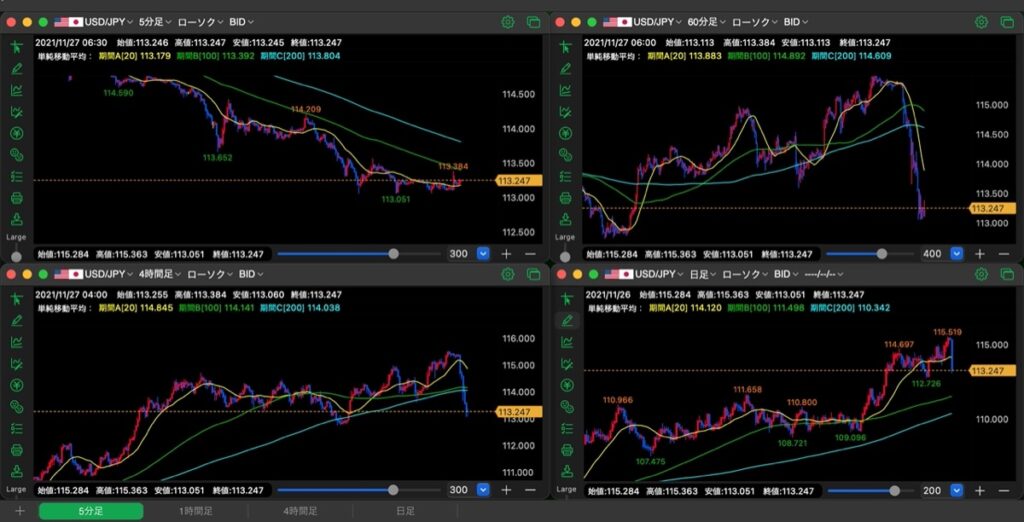Click chart with slash icon in 60分足 window
Image resolution: width=1024 pixels, height=522 pixels.
[x=566, y=112]
